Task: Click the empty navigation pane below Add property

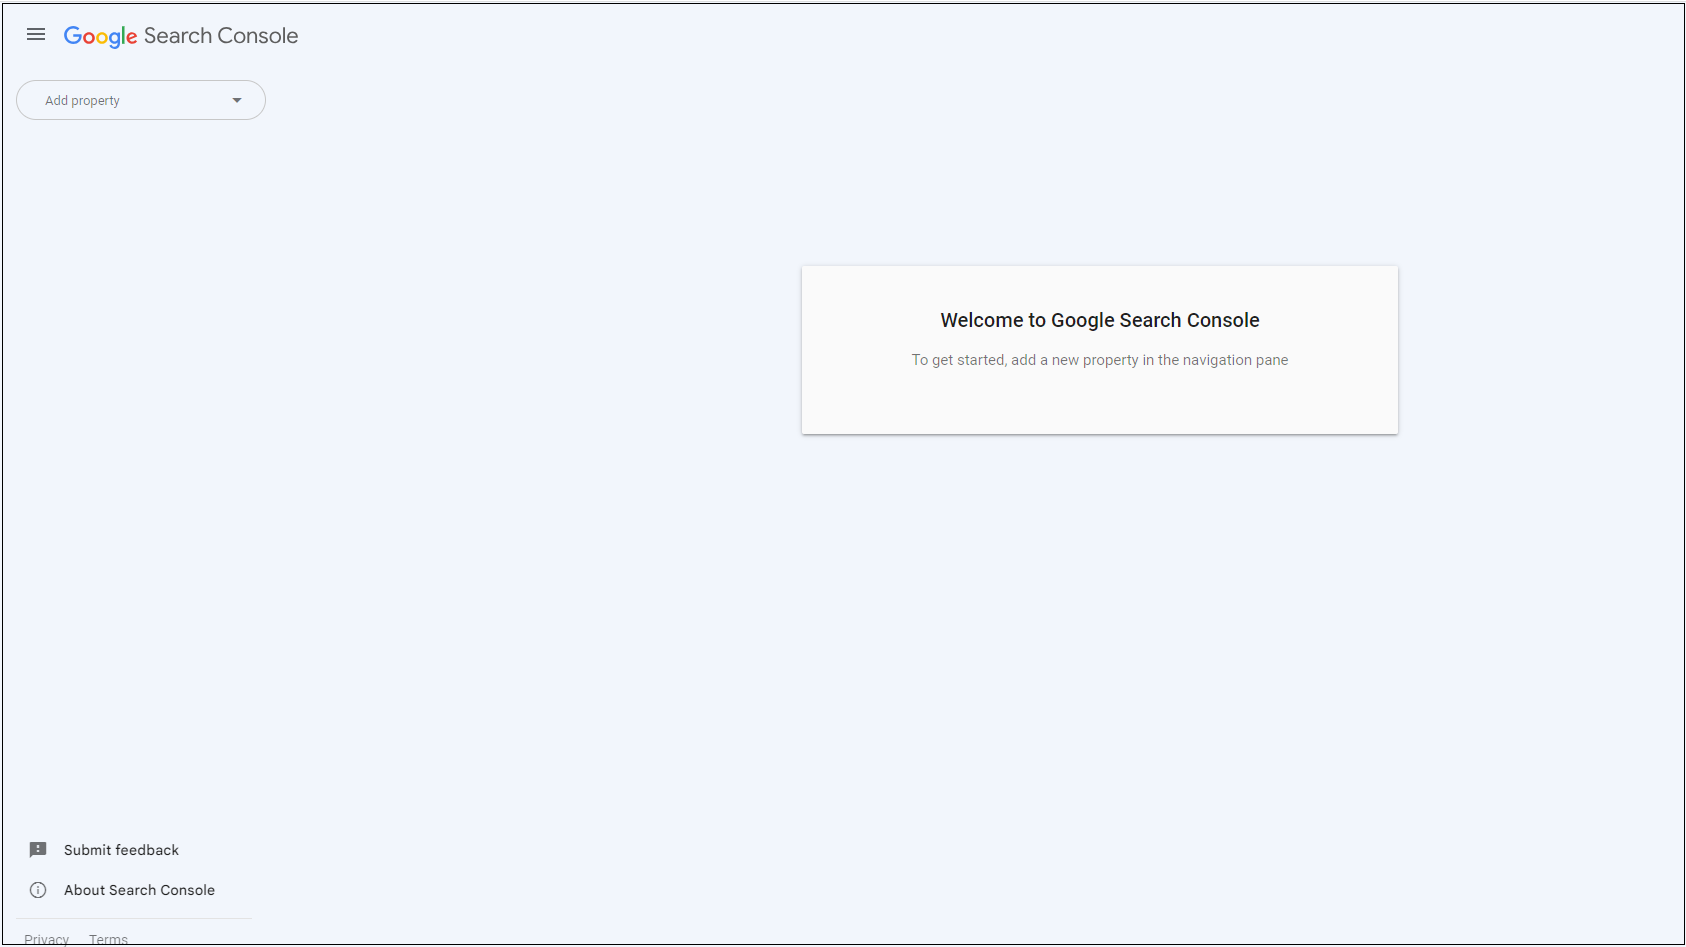Action: 134,470
